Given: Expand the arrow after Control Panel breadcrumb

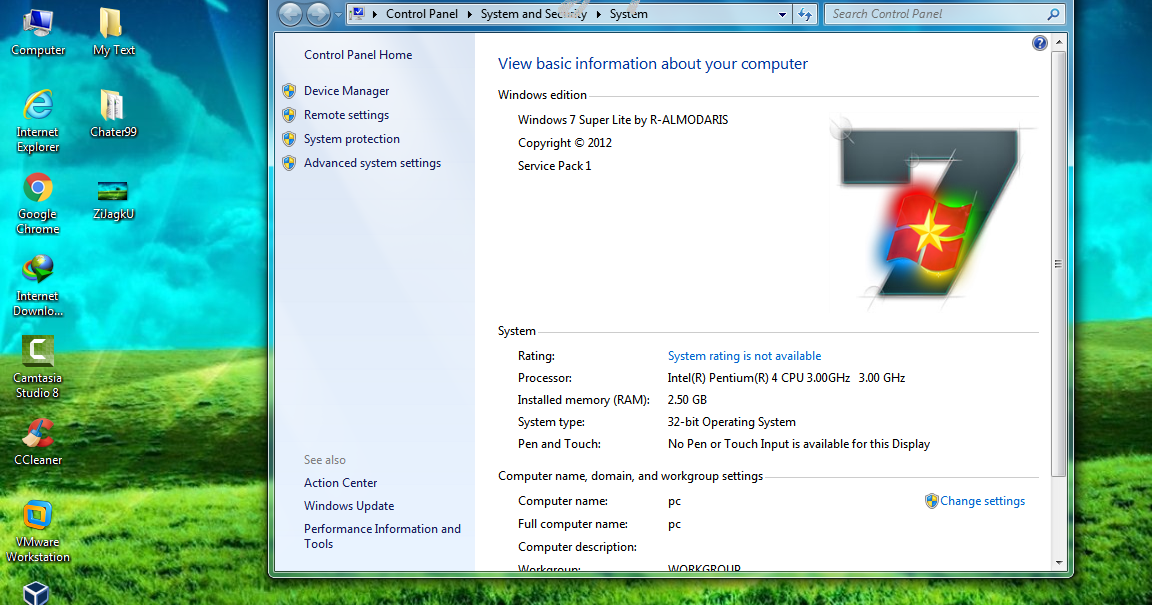Looking at the screenshot, I should click(x=469, y=14).
